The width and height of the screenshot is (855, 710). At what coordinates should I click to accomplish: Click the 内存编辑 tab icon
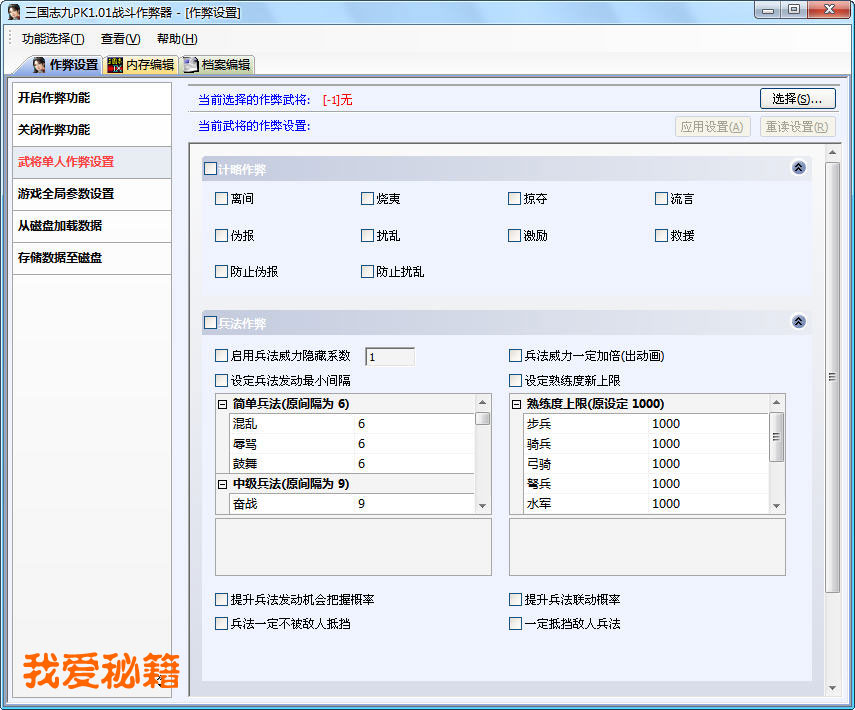(x=115, y=65)
